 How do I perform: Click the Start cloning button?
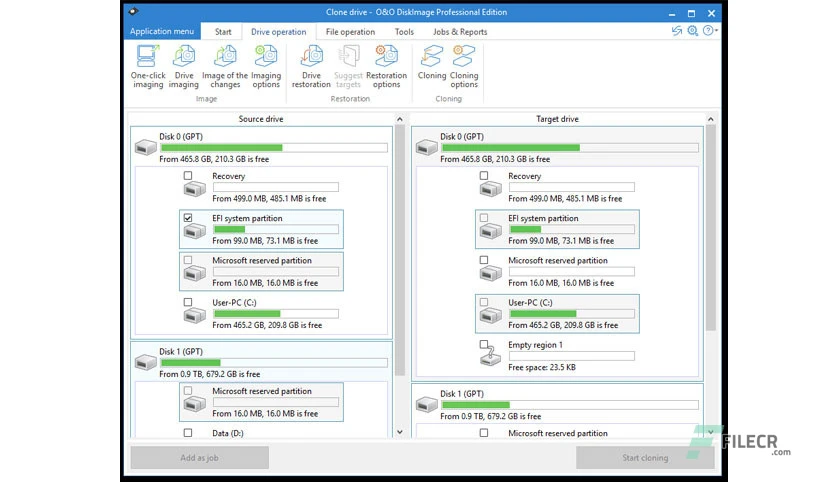pyautogui.click(x=645, y=457)
